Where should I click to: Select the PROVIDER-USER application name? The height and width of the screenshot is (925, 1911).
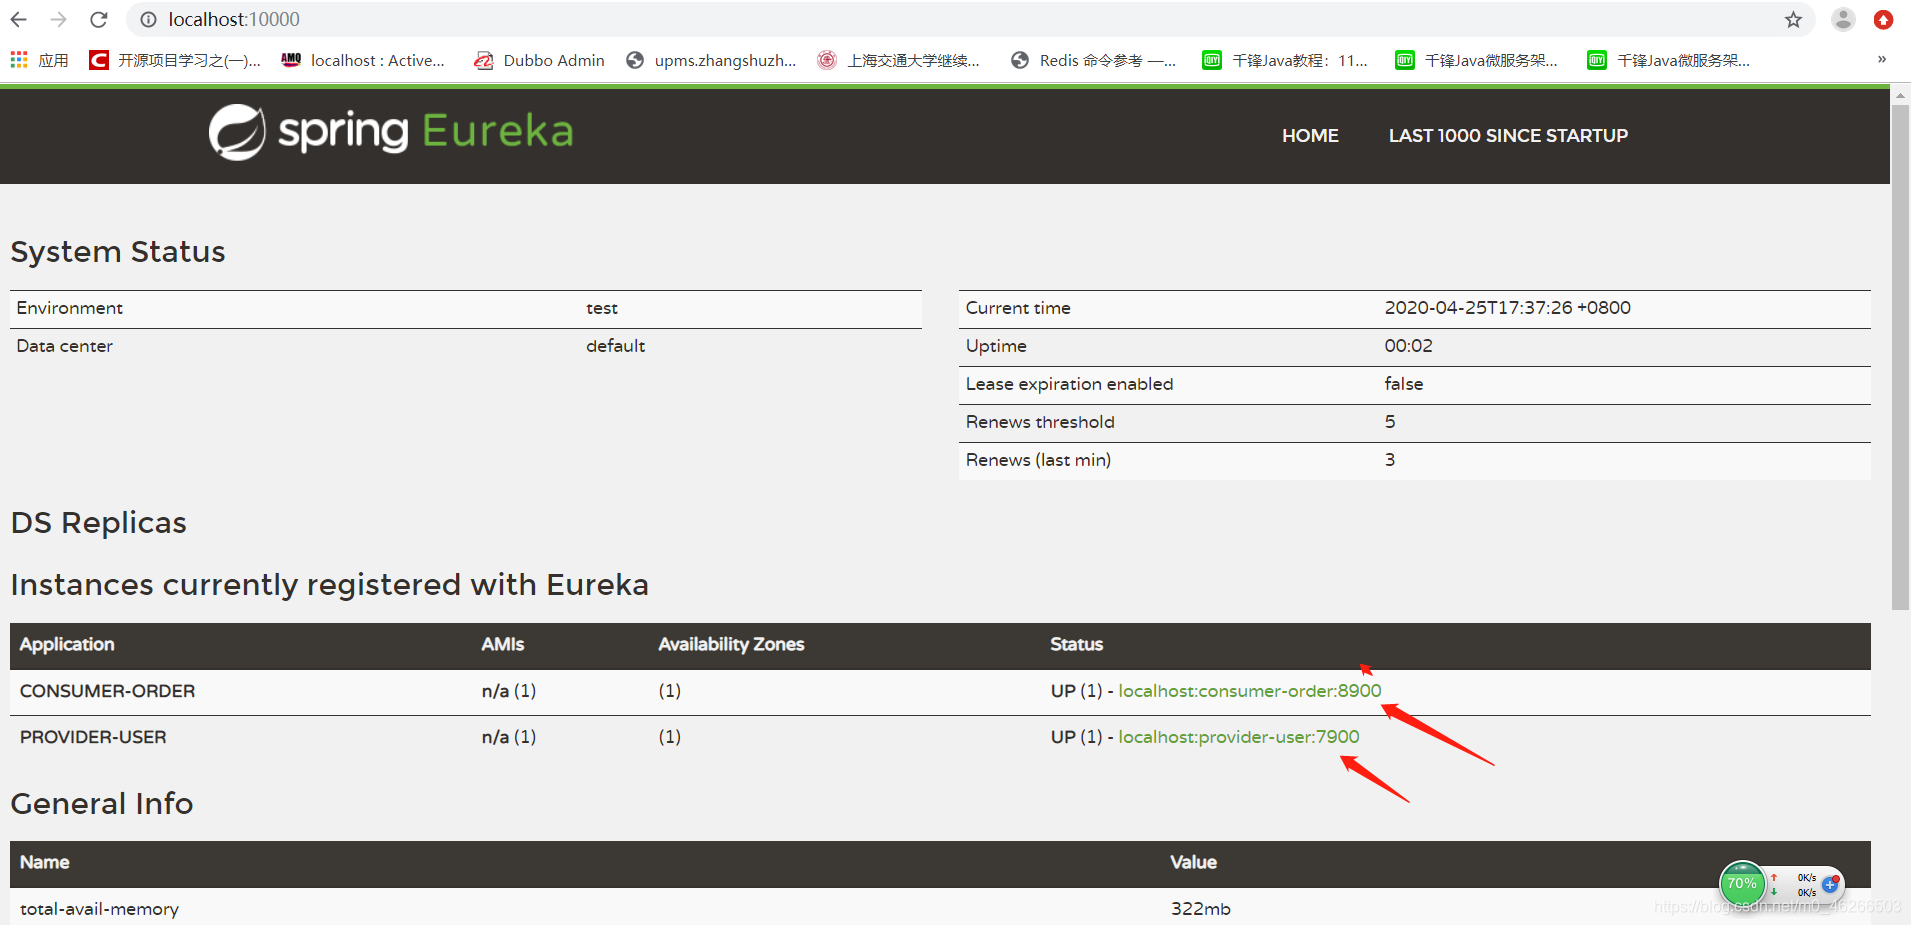coord(93,737)
